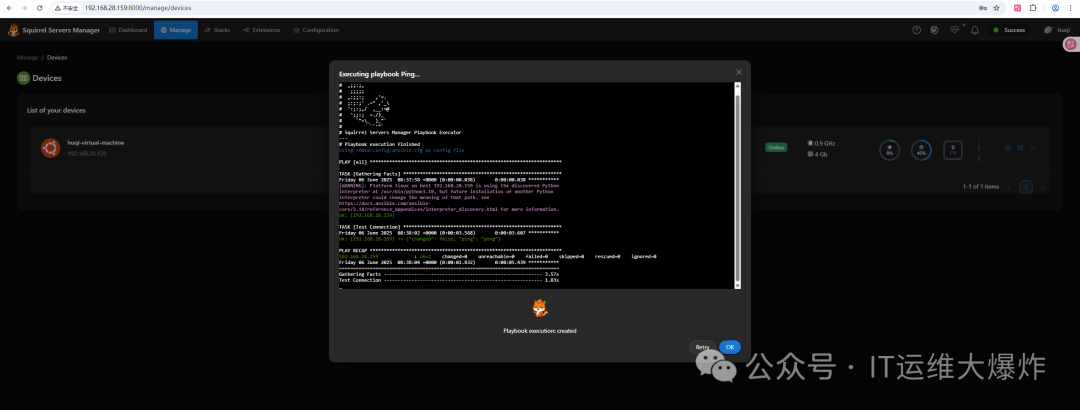Expand the device row actions chevron

click(x=1033, y=147)
